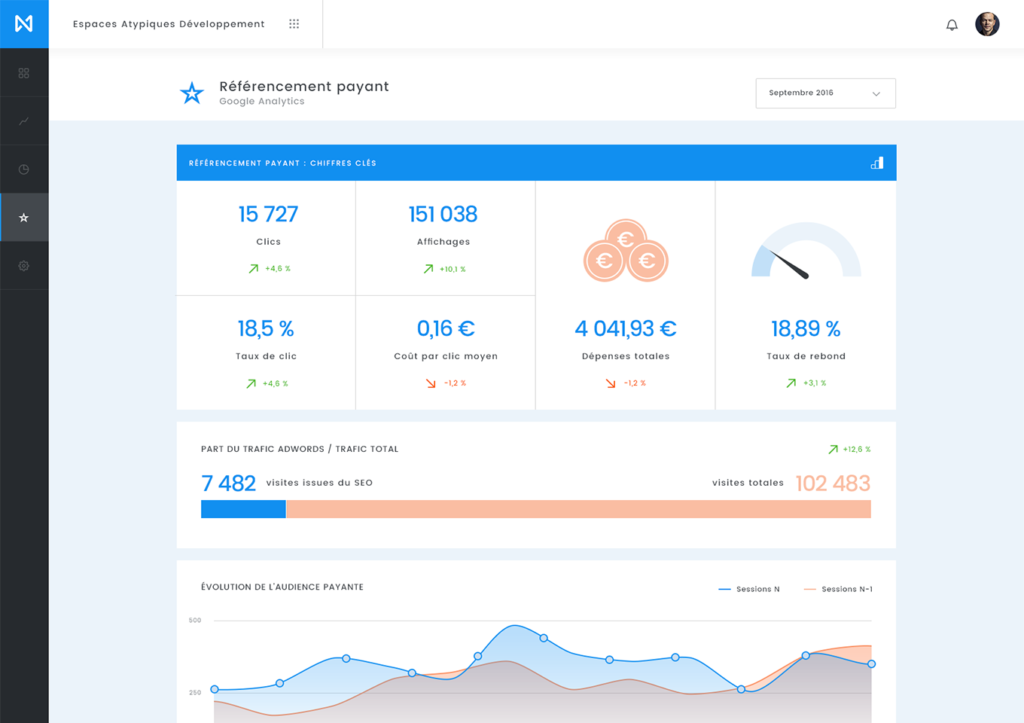1024x723 pixels.
Task: Click the blue N logo icon top-left
Action: (23, 23)
